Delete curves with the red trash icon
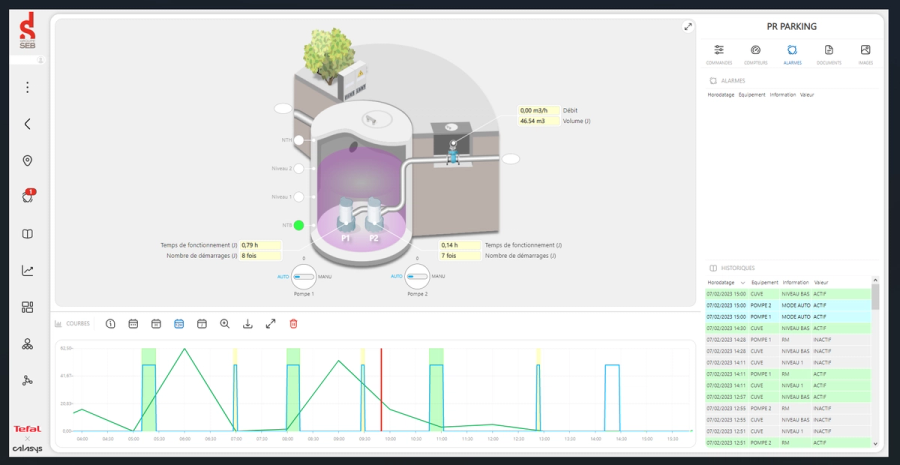 click(293, 324)
